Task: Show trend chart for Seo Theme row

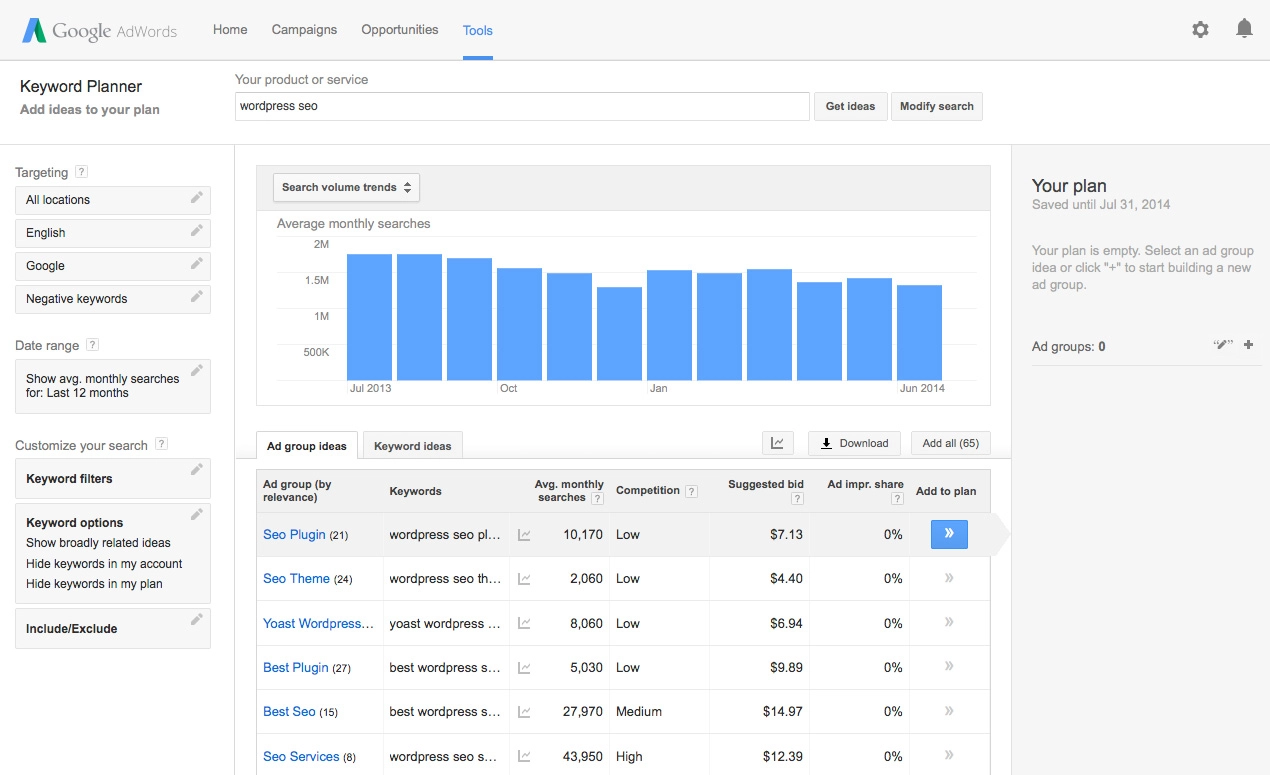Action: 524,579
